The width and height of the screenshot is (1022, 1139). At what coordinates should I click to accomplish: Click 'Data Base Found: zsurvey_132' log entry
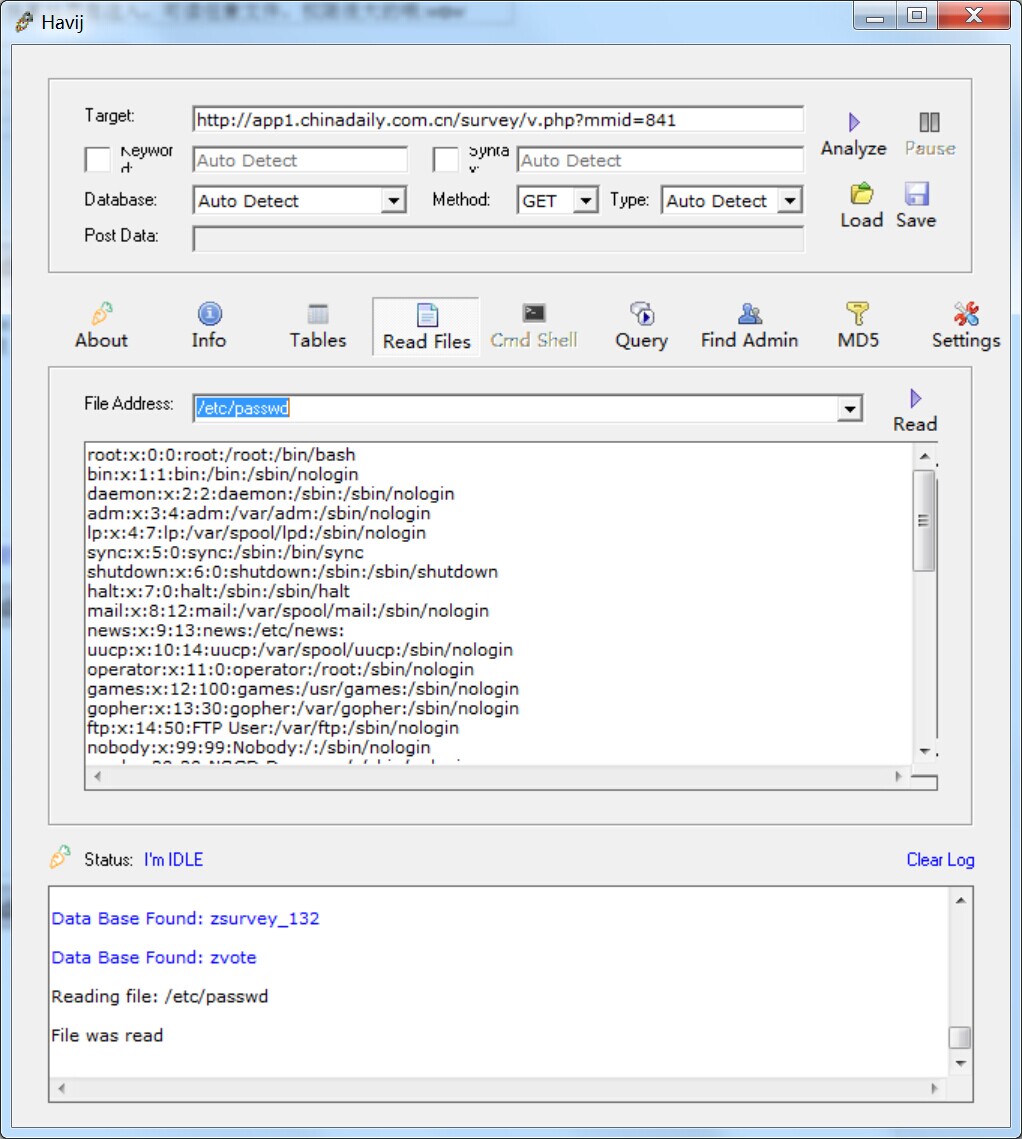(185, 919)
